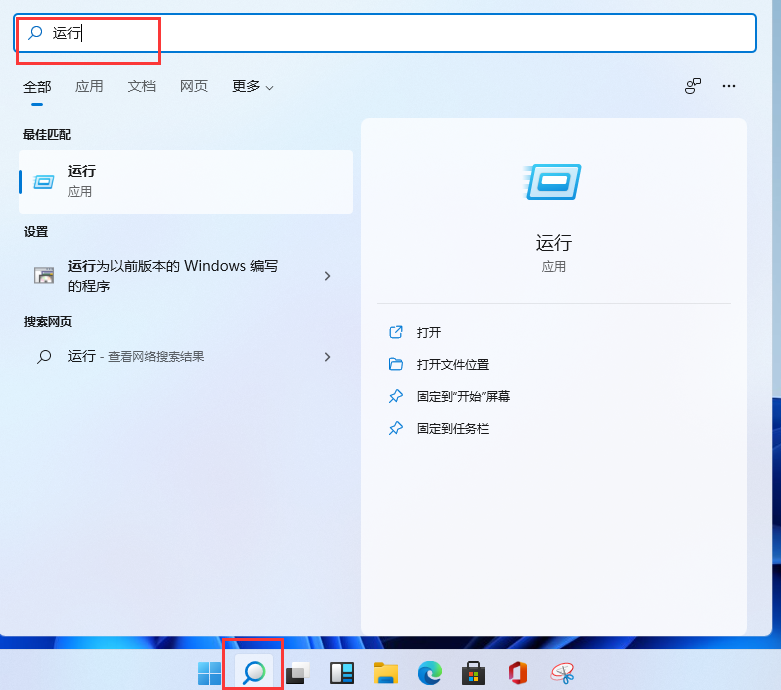Click 打开文件位置
The image size is (781, 690).
pos(453,364)
